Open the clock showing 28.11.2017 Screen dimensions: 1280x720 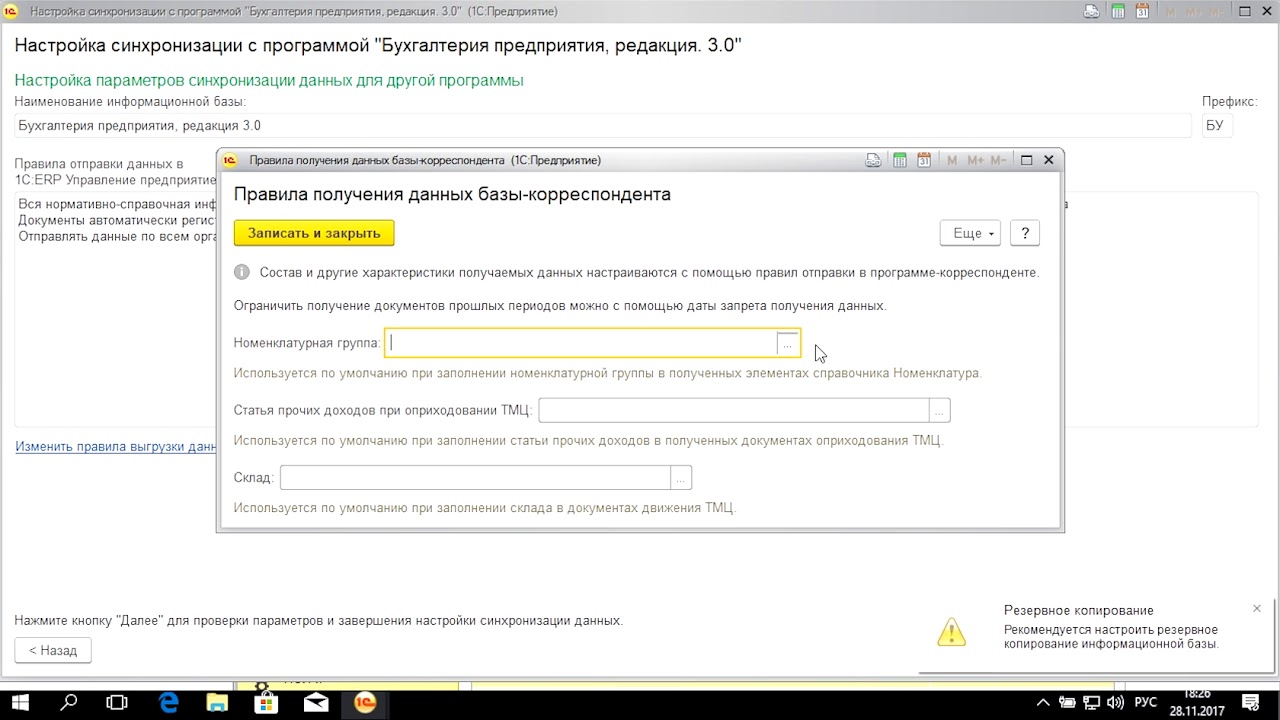[1197, 702]
